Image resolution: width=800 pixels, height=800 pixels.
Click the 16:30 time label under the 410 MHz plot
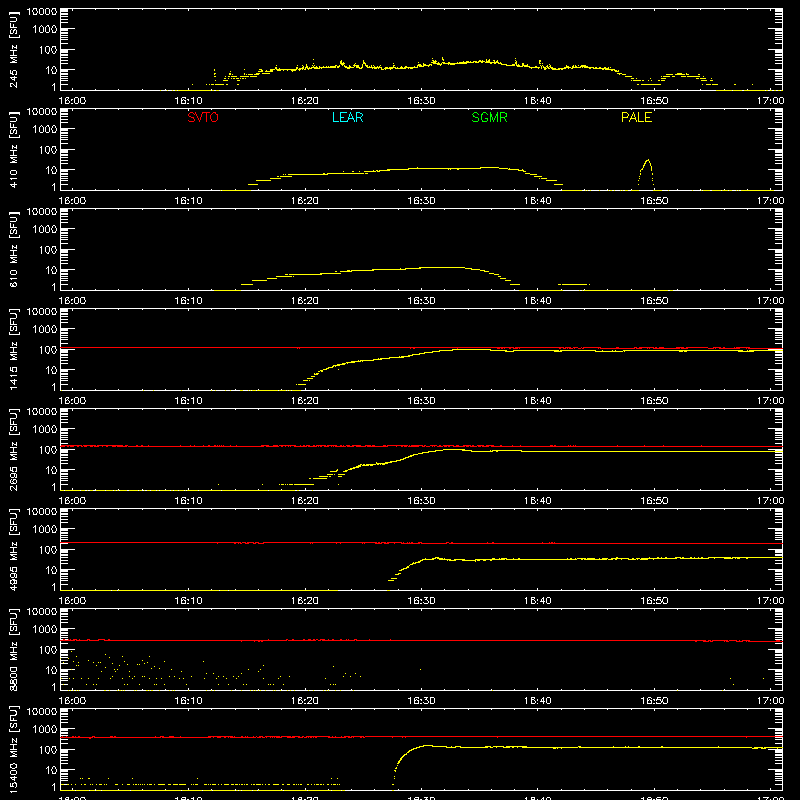pyautogui.click(x=421, y=201)
